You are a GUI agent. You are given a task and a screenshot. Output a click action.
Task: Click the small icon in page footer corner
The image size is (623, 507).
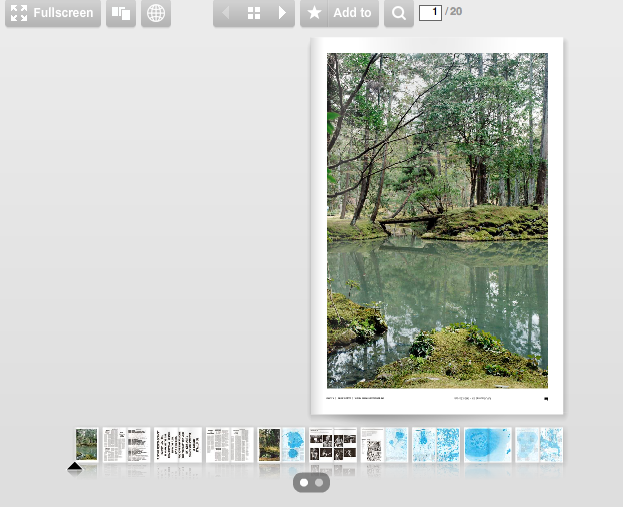546,399
